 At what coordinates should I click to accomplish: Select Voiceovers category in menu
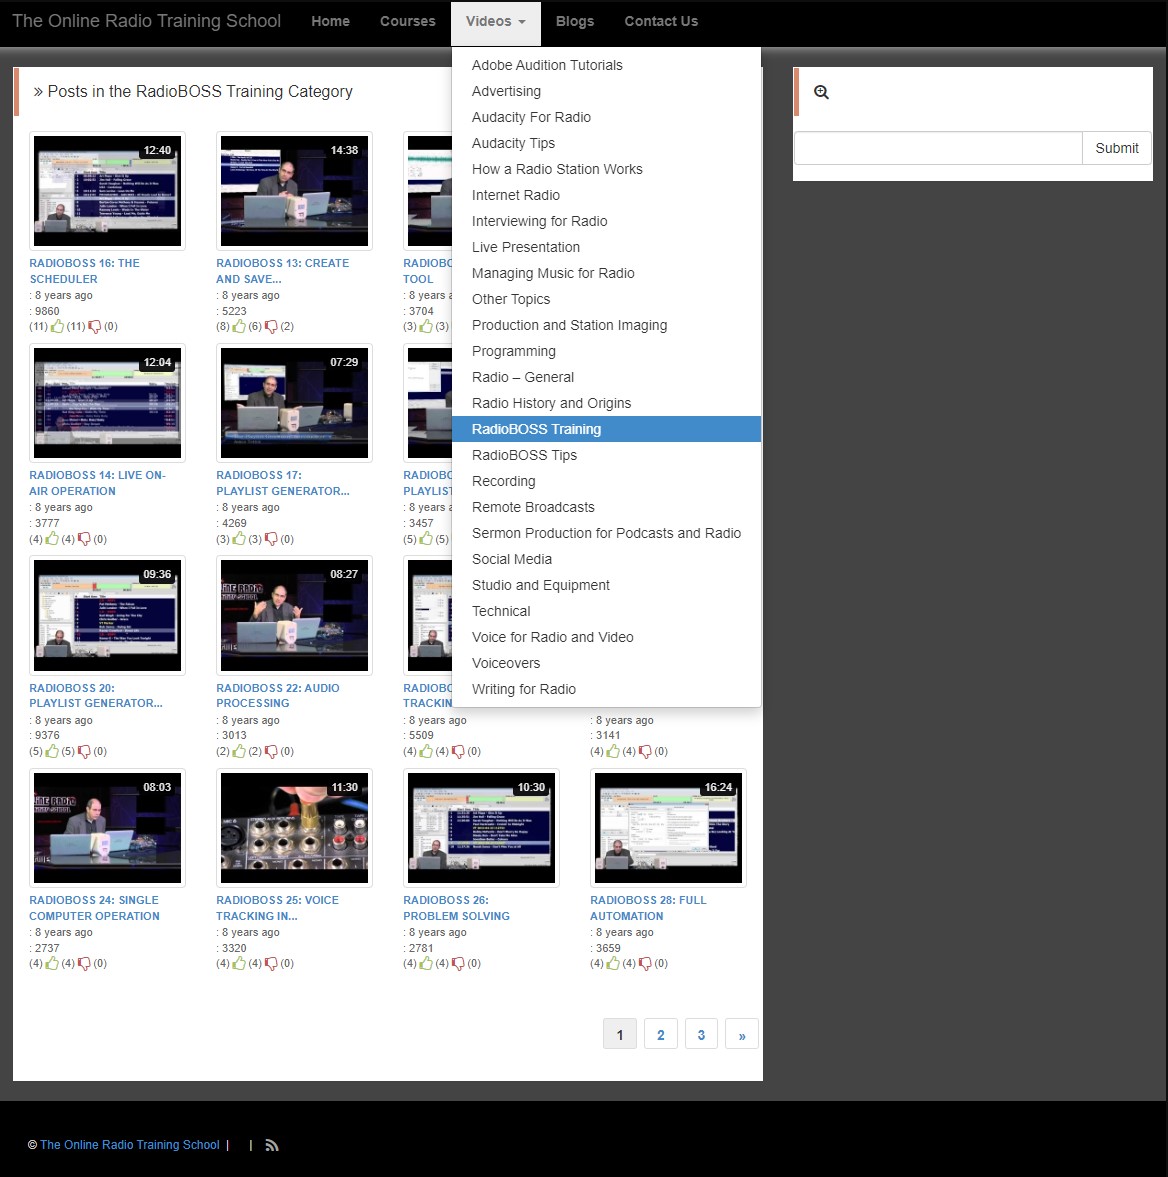[607, 664]
